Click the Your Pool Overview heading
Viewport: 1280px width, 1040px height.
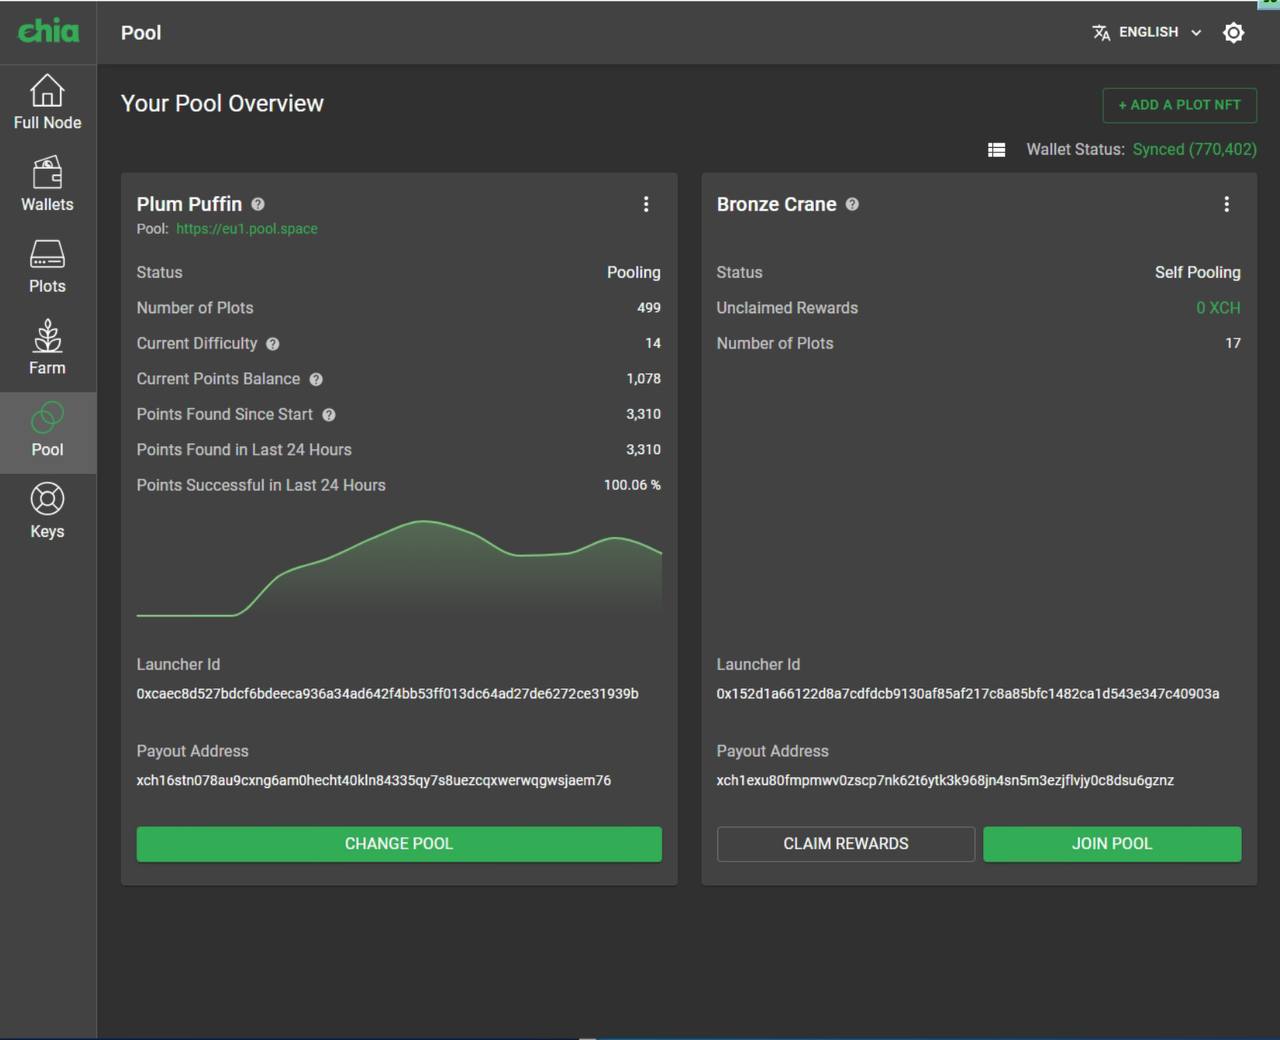tap(222, 103)
